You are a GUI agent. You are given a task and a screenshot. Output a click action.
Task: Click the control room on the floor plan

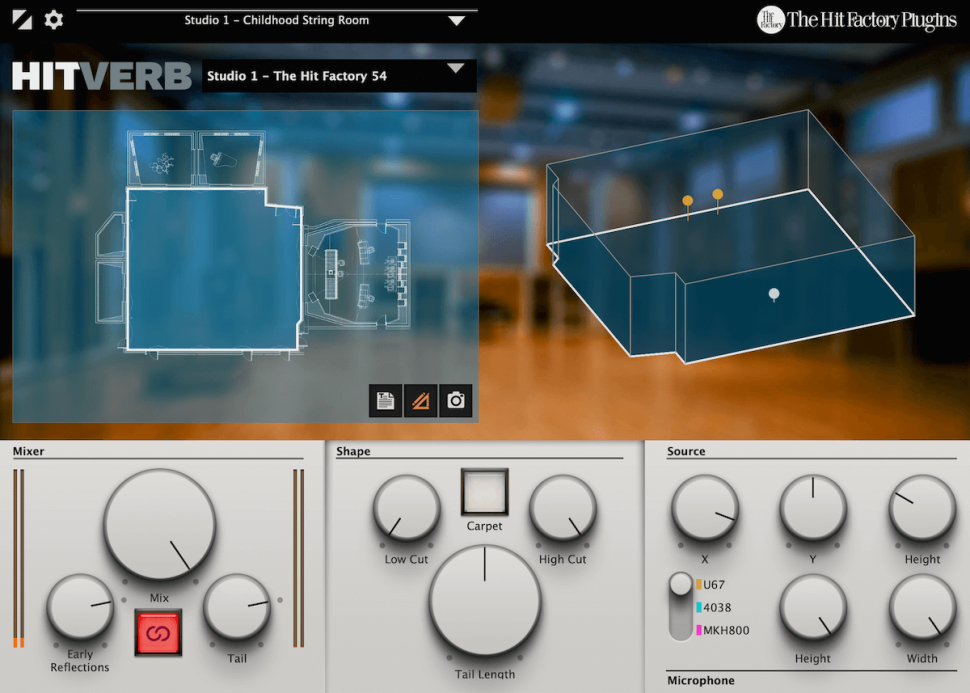[x=358, y=273]
